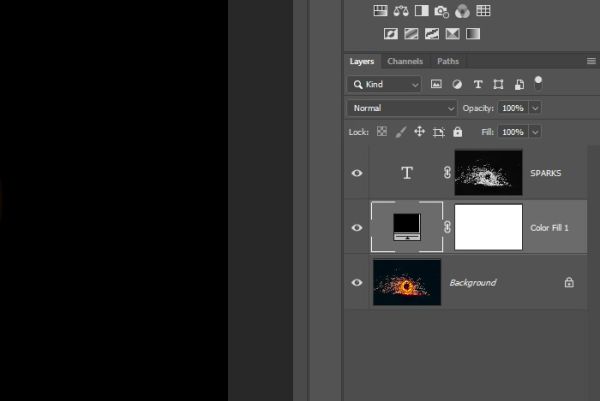600x401 pixels.
Task: Hide the SPARKS layer
Action: (357, 173)
